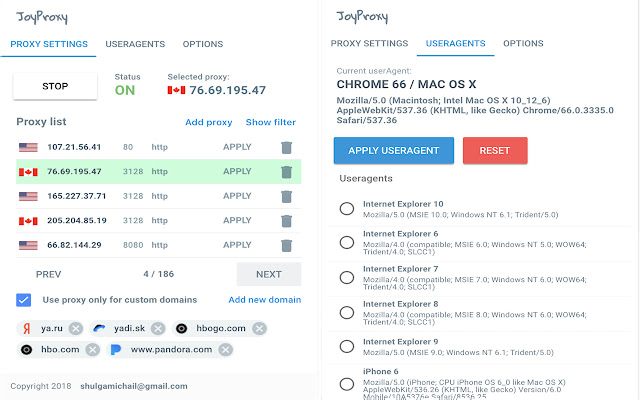The image size is (640, 400).
Task: Apply proxy 165.227.37.71
Action: (237, 196)
